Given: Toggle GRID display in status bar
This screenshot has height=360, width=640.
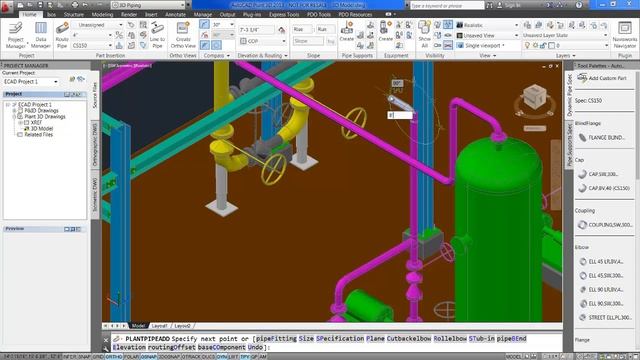Looking at the screenshot, I should (98, 357).
